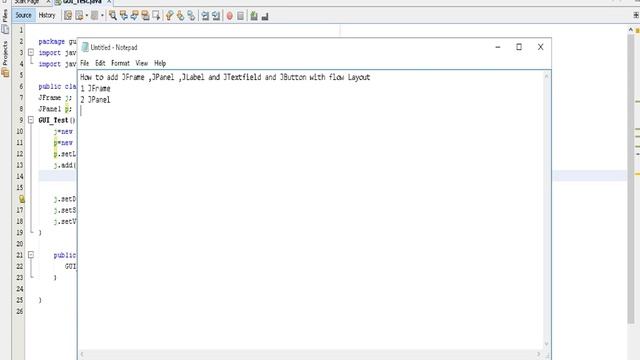
Task: Open Notepad Edit menu
Action: (x=100, y=63)
